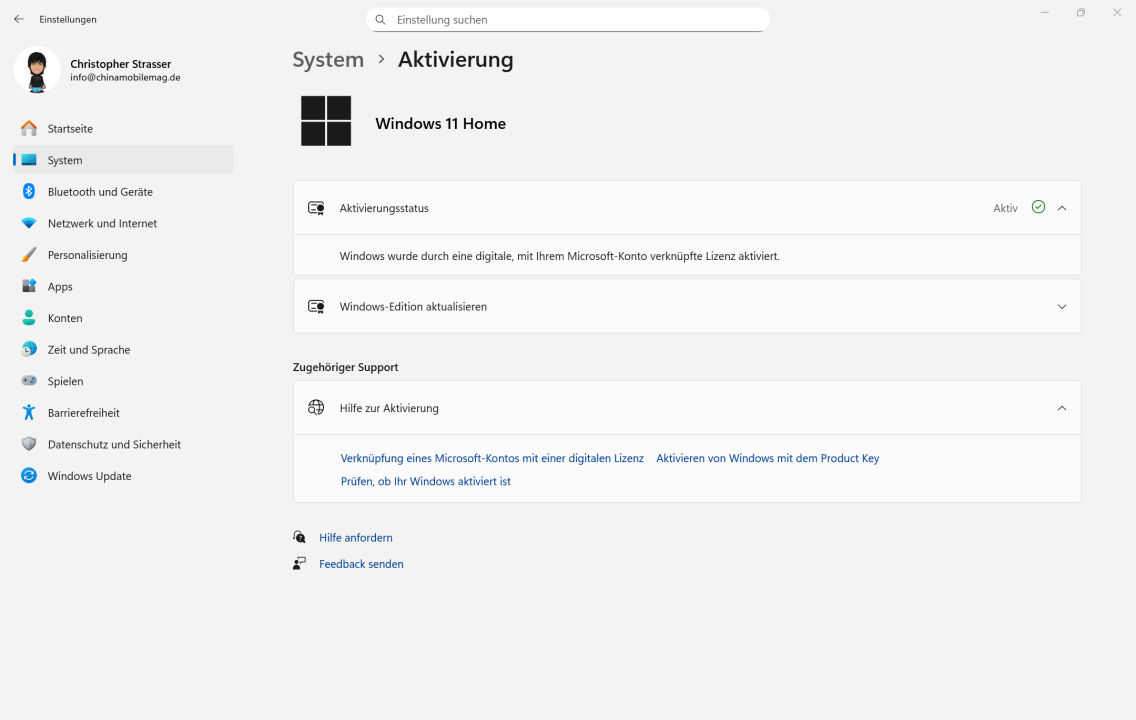Click the search magnifier icon
This screenshot has height=720, width=1136.
point(380,20)
